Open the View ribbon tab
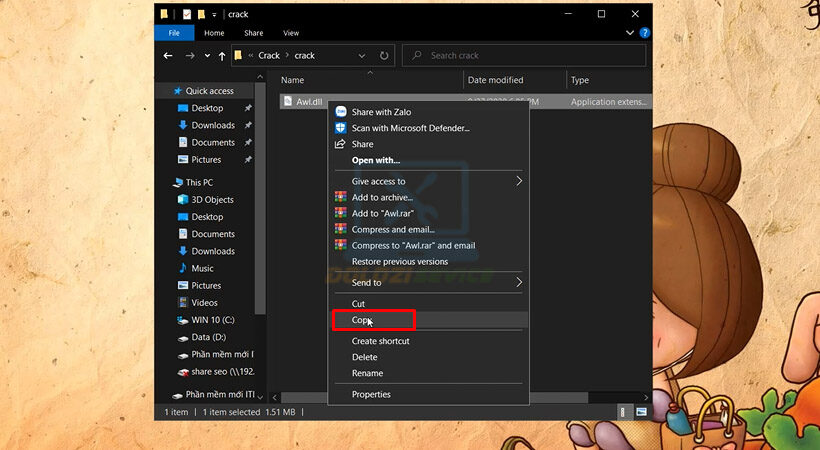This screenshot has height=450, width=820. pyautogui.click(x=291, y=33)
